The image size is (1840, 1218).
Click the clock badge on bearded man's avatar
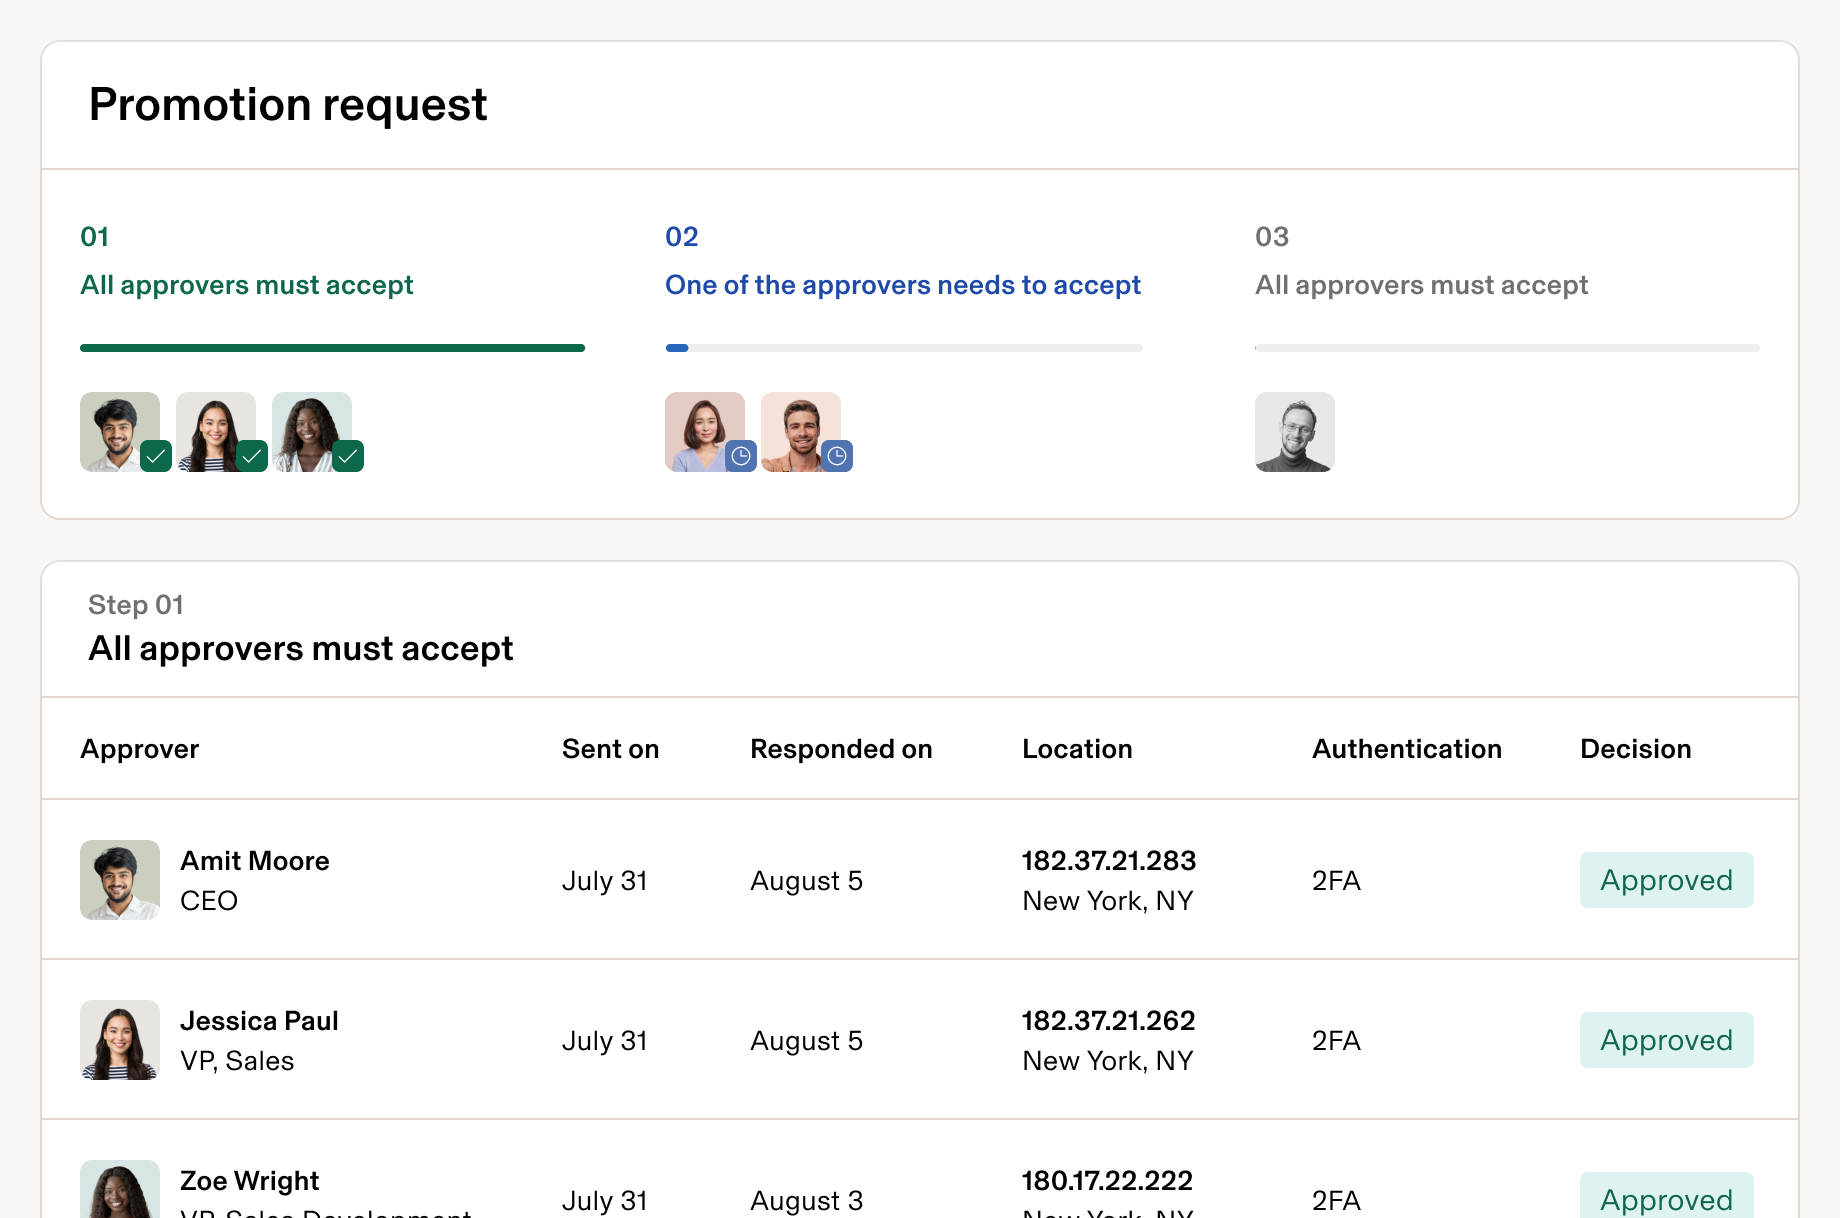click(x=837, y=456)
